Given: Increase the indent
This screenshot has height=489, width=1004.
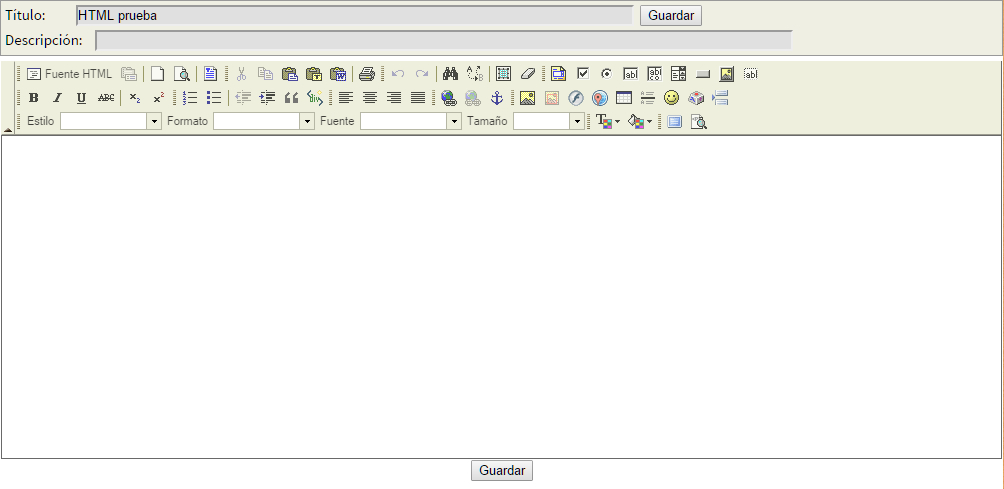Looking at the screenshot, I should [267, 98].
